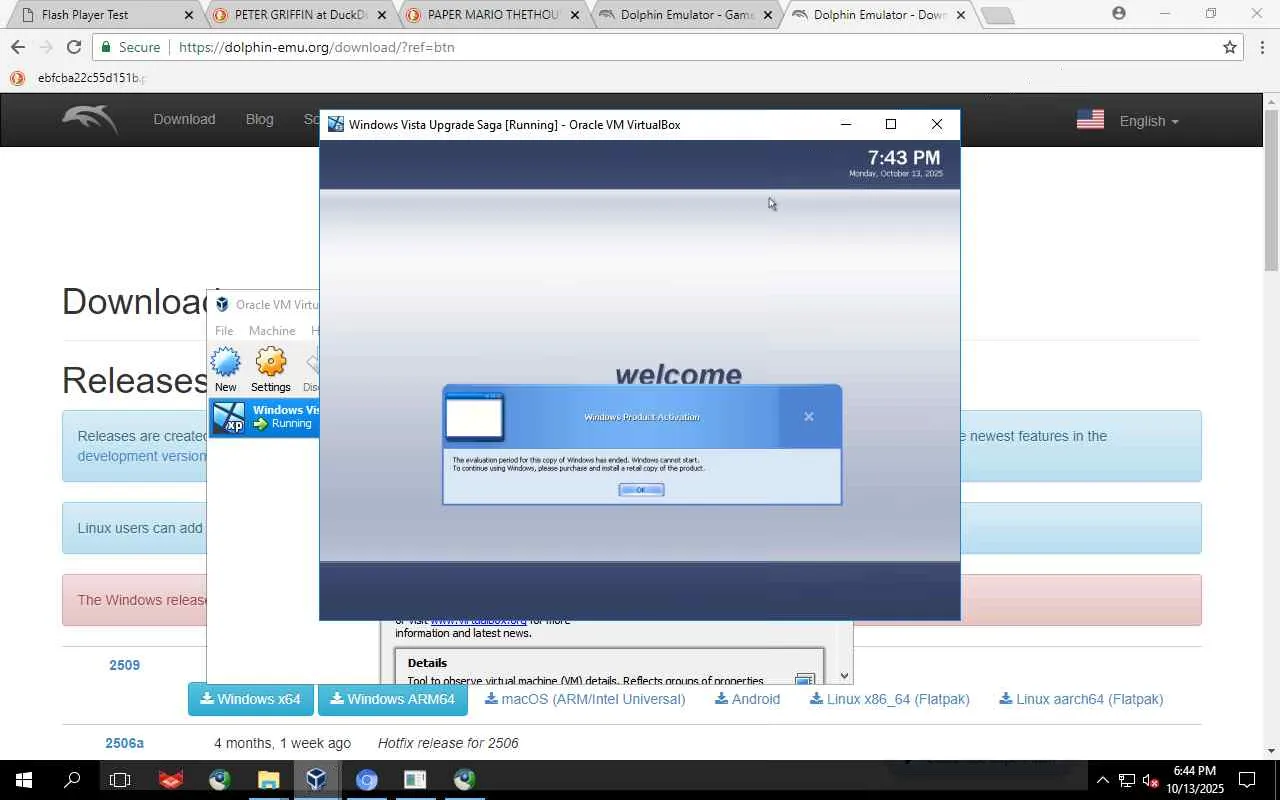The height and width of the screenshot is (800, 1280).
Task: Open release 2506a link
Action: [x=124, y=743]
